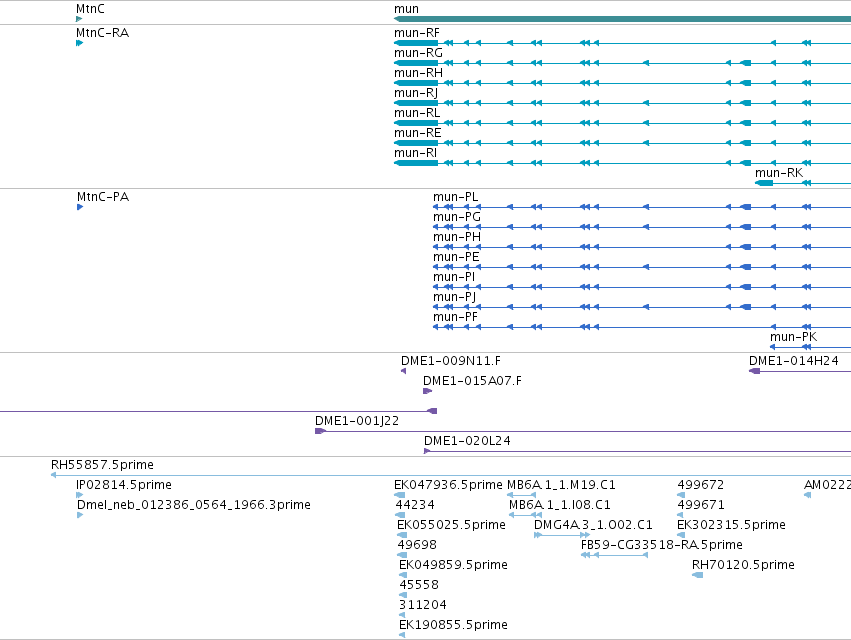Click the FB59-CG33518-RA.5prime label
851x640 pixels.
662,545
